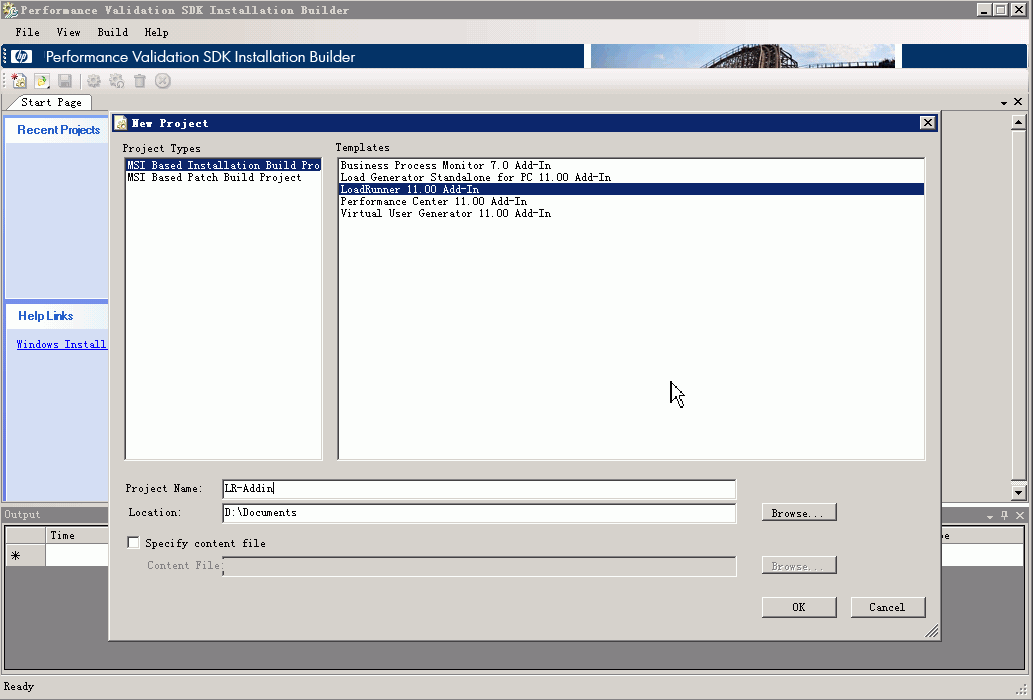Click the HP logo in banner

(21, 57)
